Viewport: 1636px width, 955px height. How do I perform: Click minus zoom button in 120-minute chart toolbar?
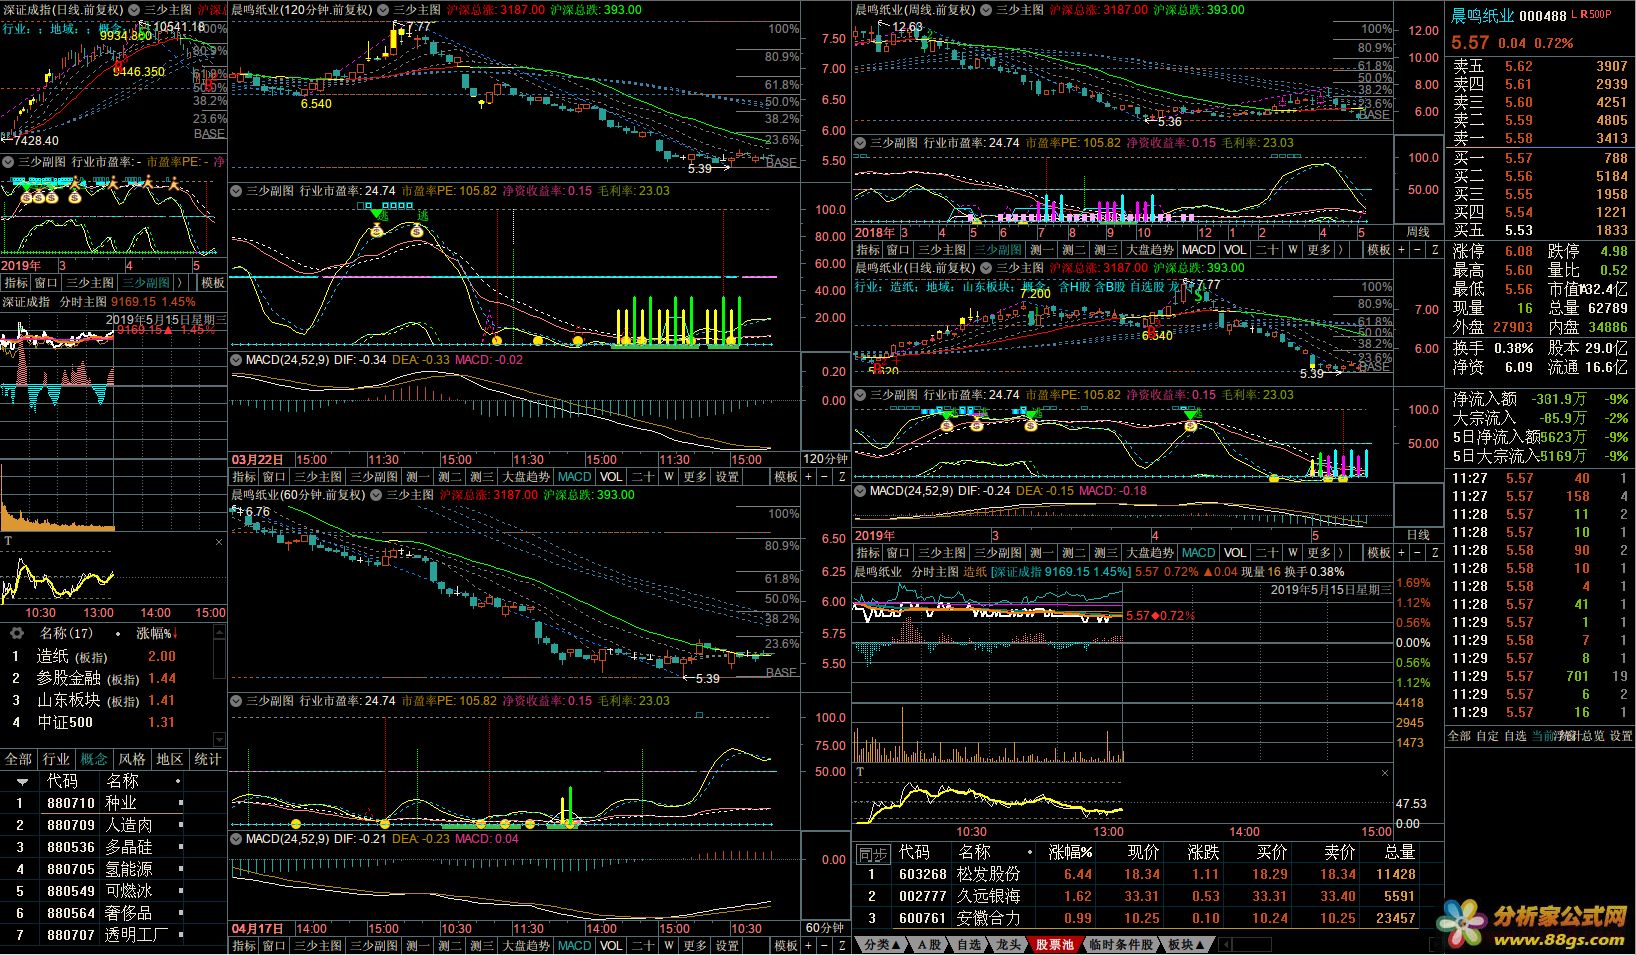[x=826, y=477]
